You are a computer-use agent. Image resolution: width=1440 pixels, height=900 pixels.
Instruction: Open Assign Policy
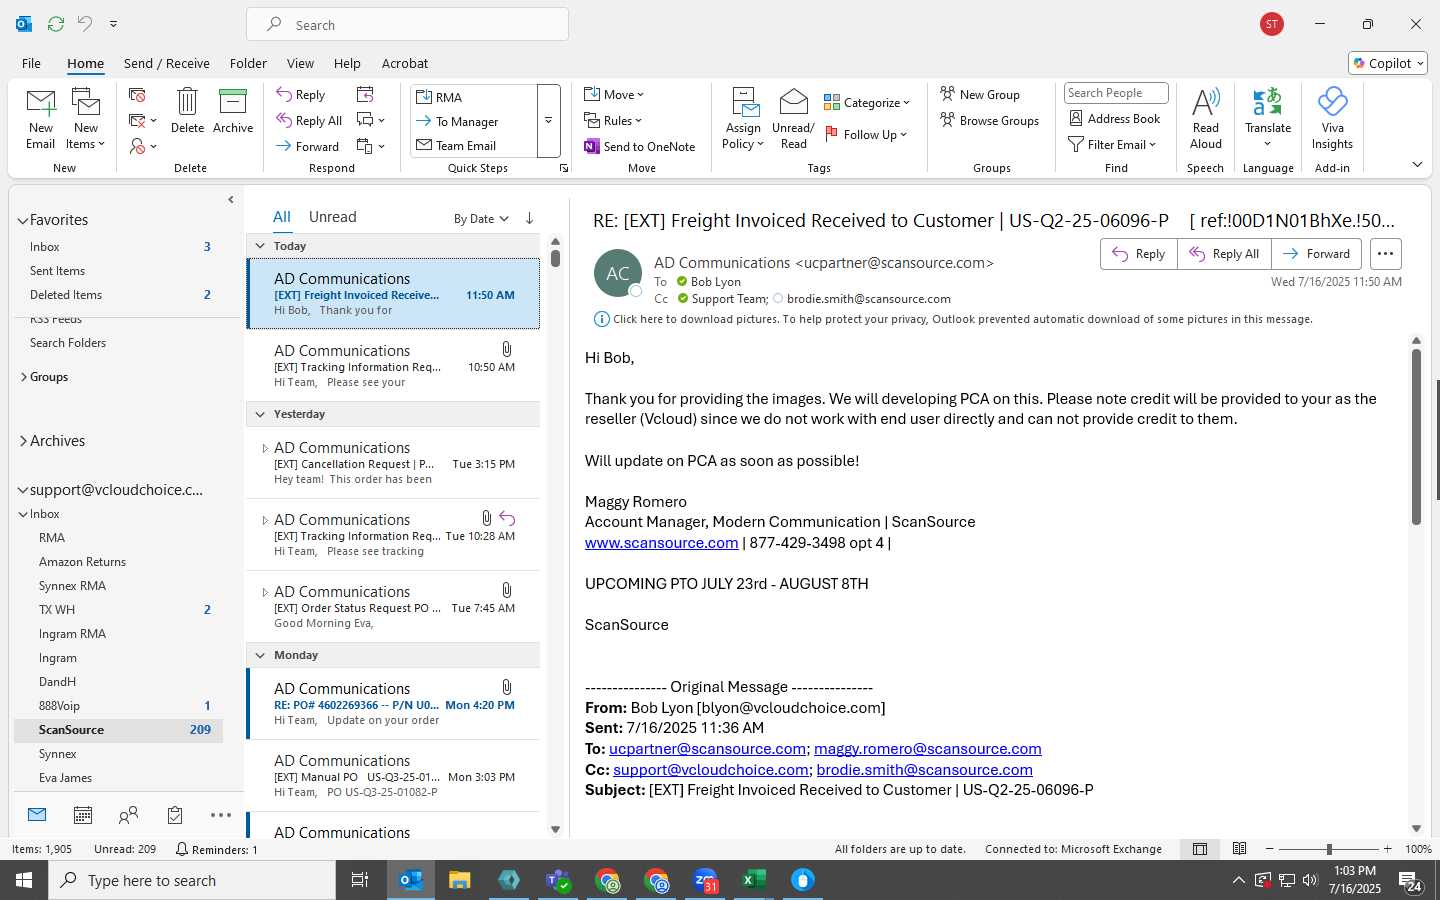pos(743,119)
